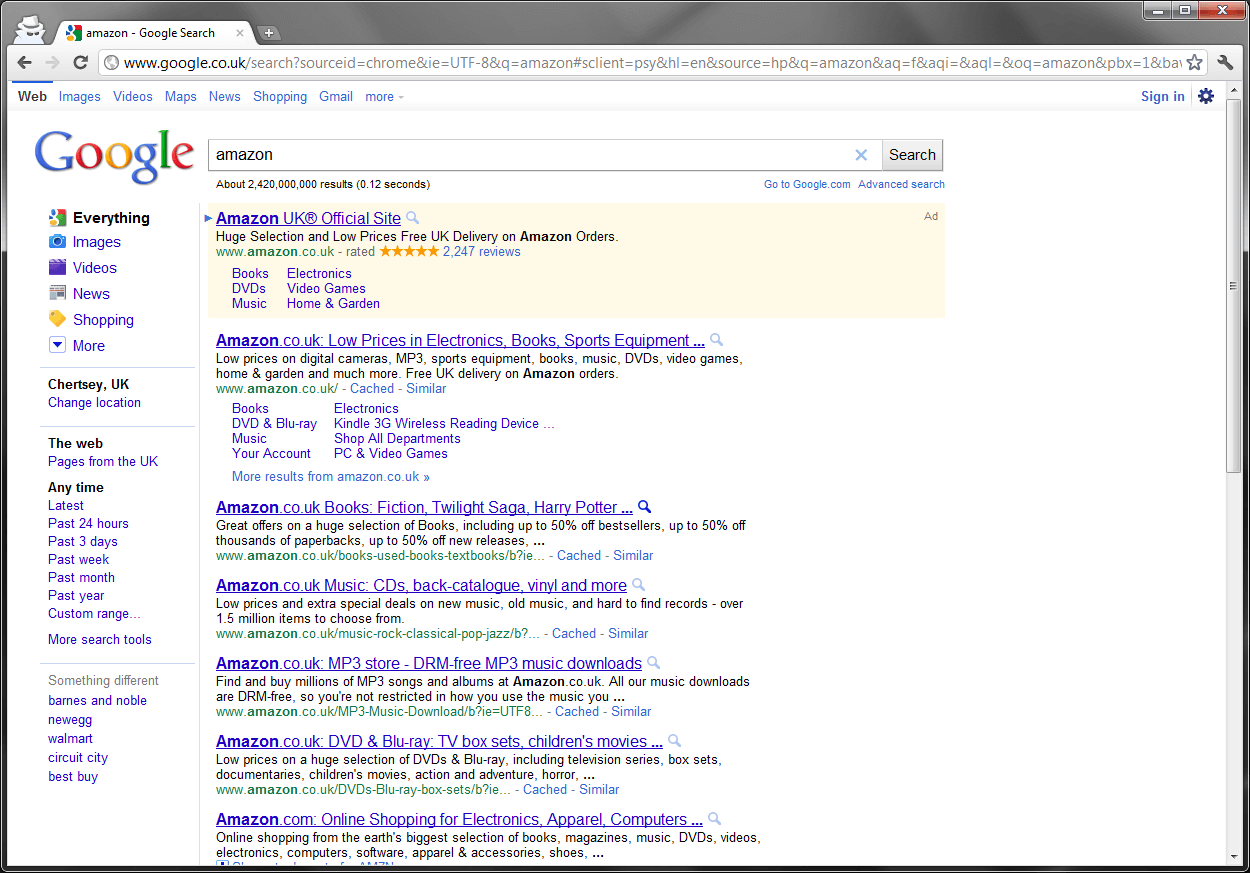The image size is (1250, 873).
Task: Open Maps in the top navigation
Action: click(181, 97)
